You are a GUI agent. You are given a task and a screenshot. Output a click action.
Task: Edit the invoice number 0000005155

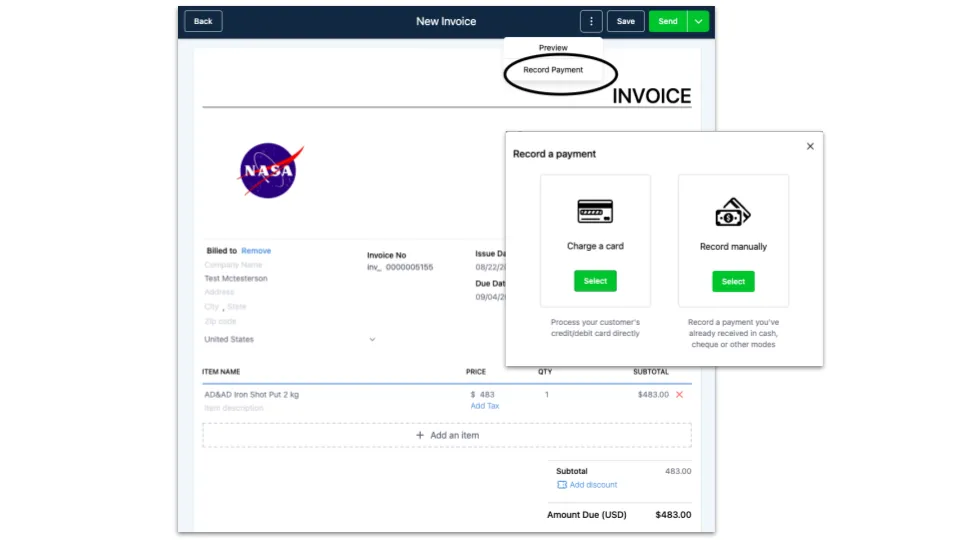pyautogui.click(x=409, y=268)
